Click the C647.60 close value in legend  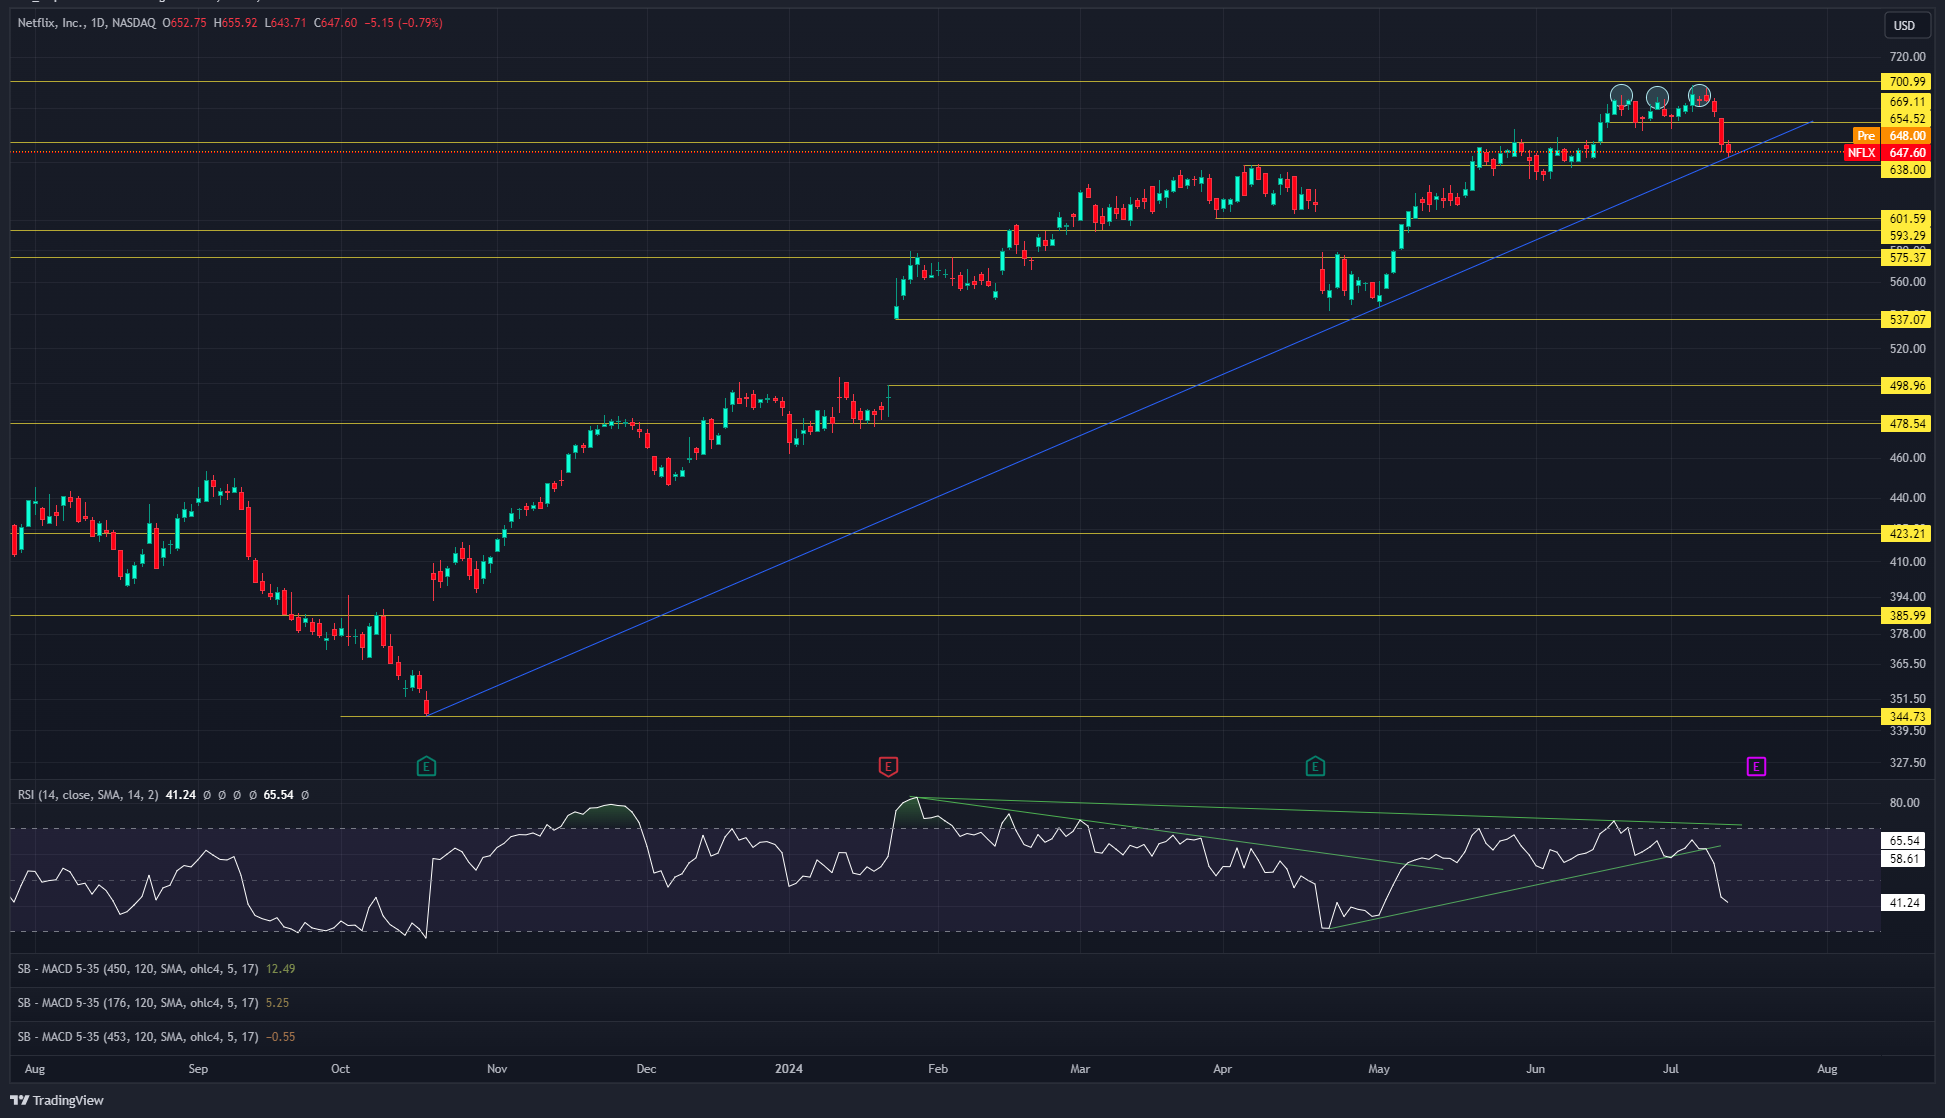click(335, 22)
